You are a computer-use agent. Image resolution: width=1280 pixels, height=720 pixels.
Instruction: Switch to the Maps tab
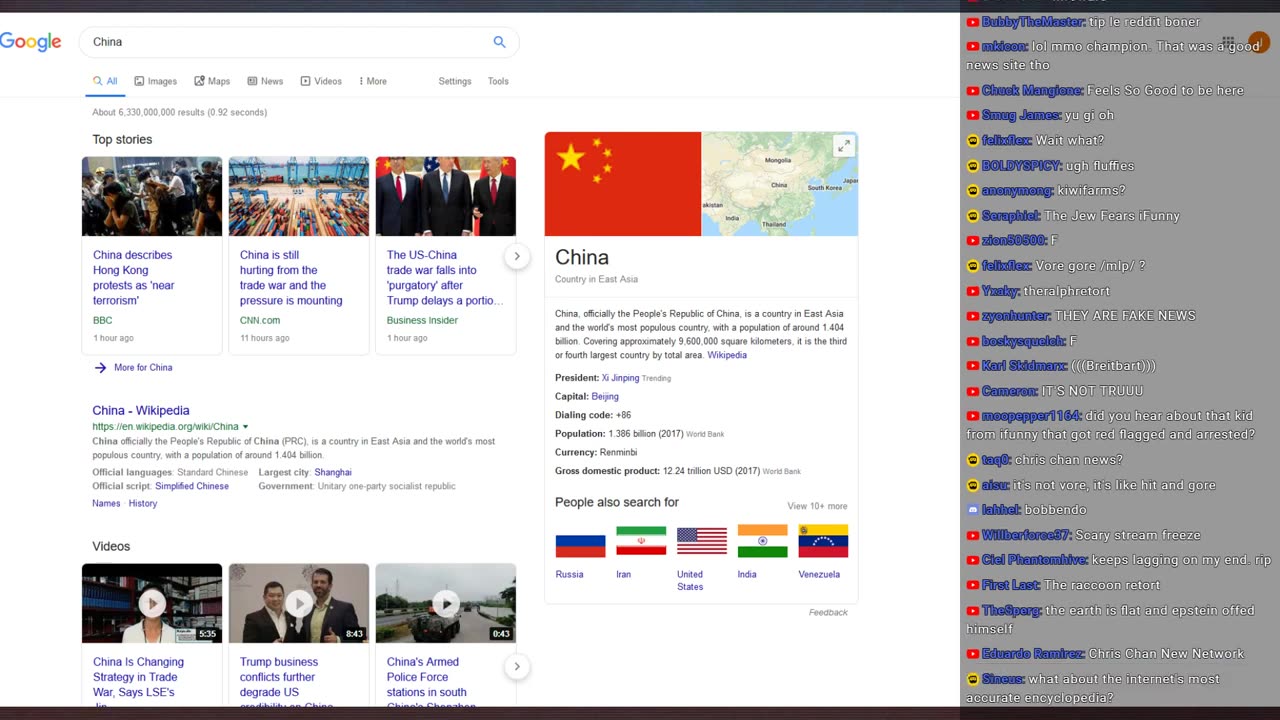pos(212,81)
